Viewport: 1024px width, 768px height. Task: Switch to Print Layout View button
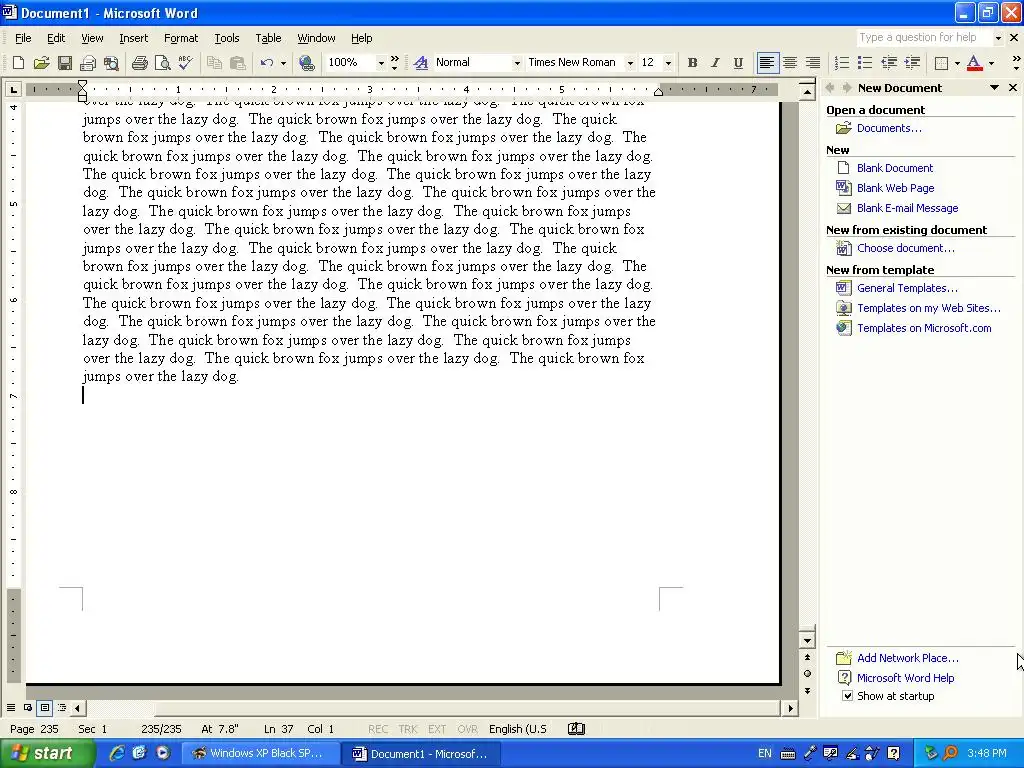tap(44, 707)
